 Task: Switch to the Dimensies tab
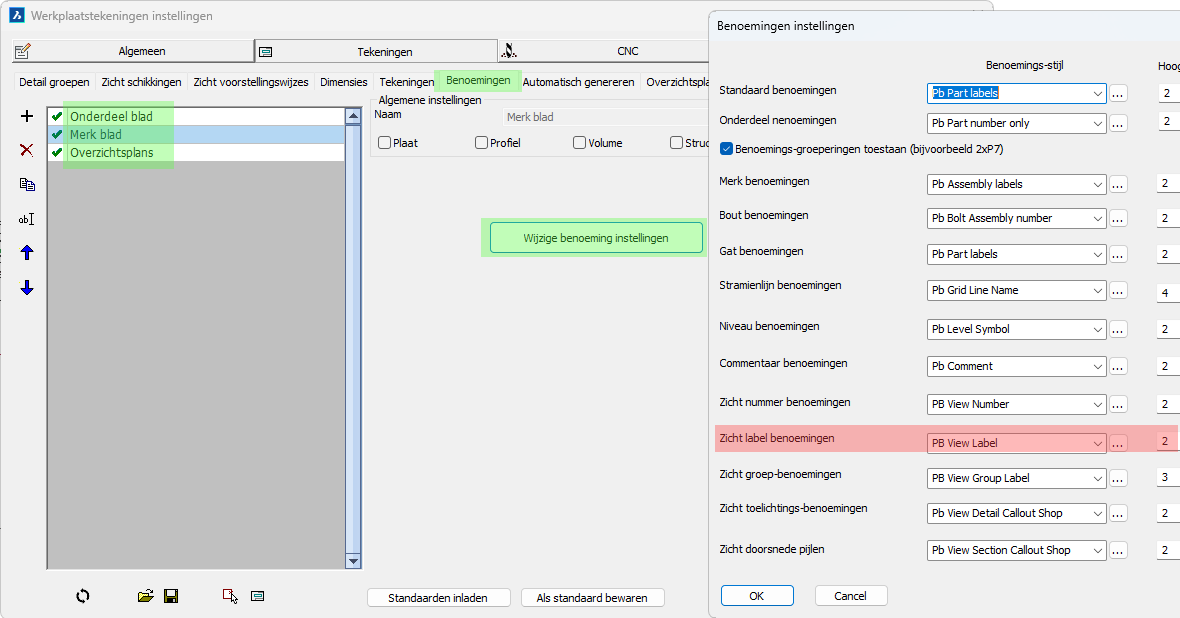click(x=343, y=82)
